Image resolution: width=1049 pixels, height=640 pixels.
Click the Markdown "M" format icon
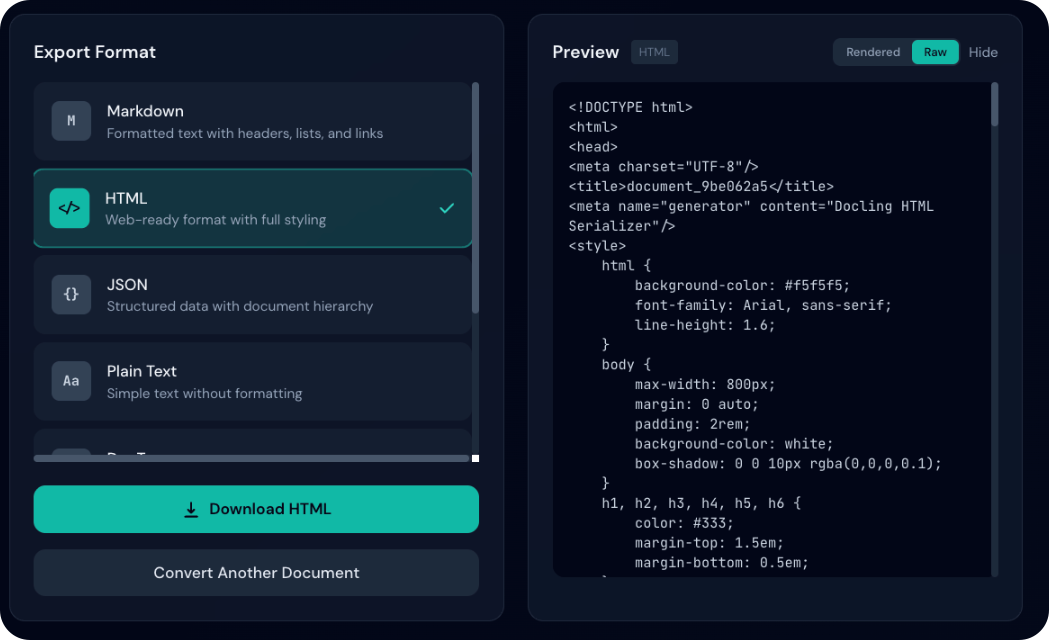coord(71,121)
